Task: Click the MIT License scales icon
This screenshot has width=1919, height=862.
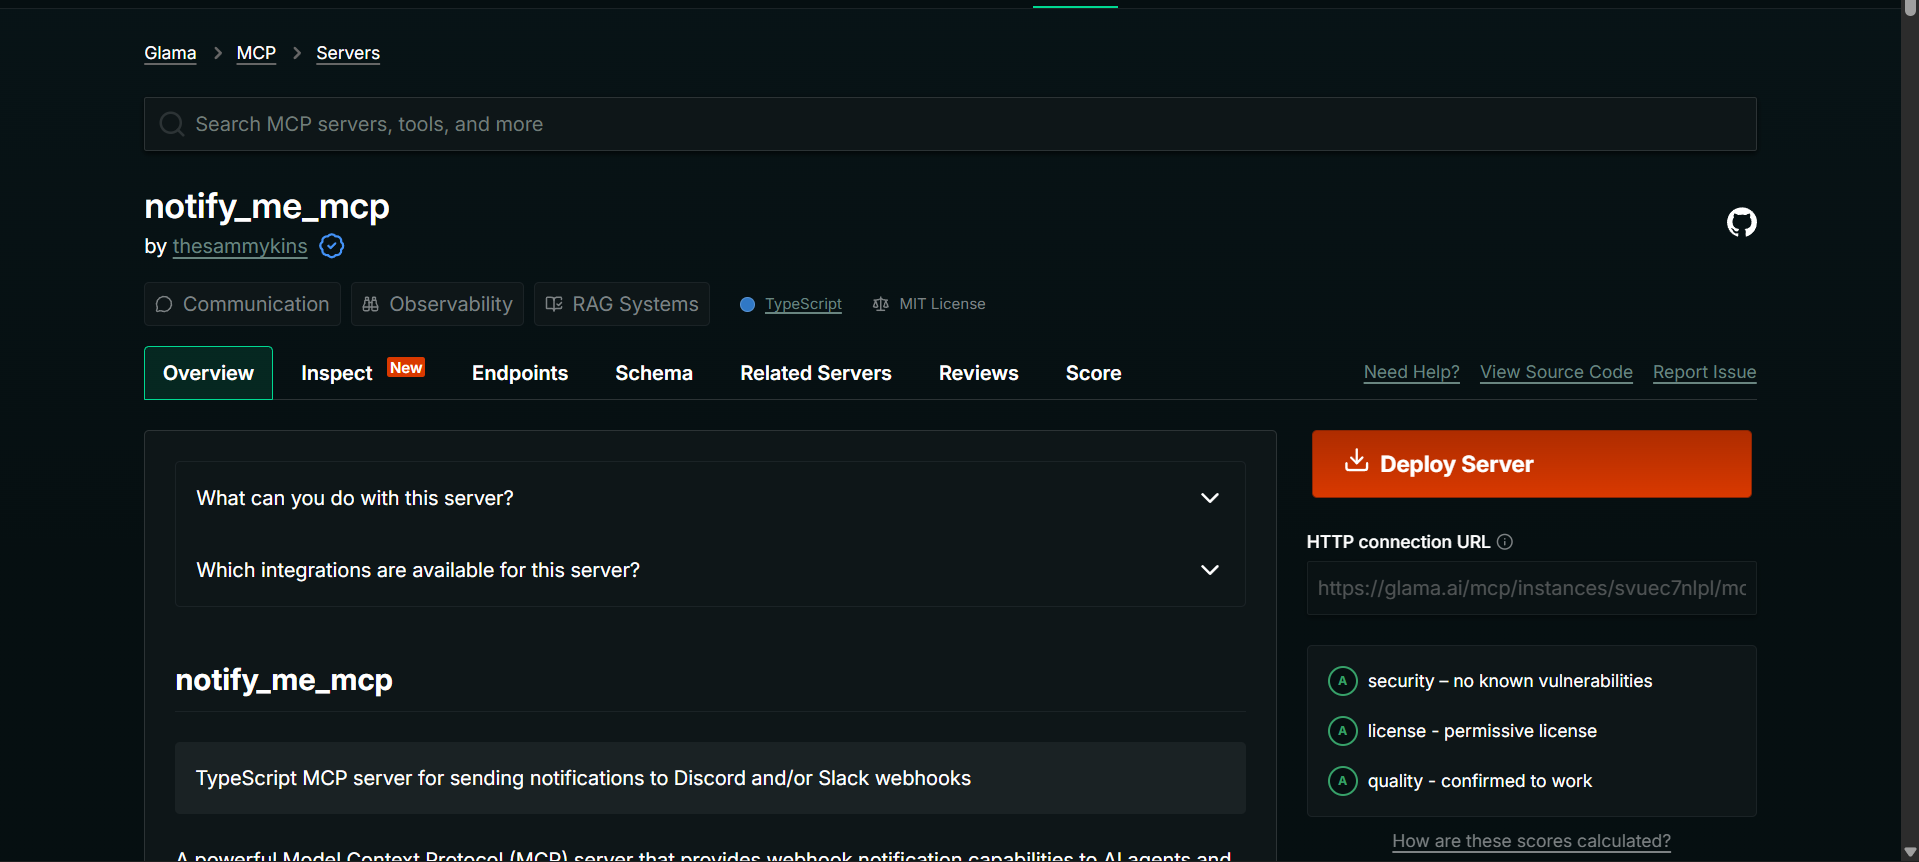Action: click(x=880, y=304)
